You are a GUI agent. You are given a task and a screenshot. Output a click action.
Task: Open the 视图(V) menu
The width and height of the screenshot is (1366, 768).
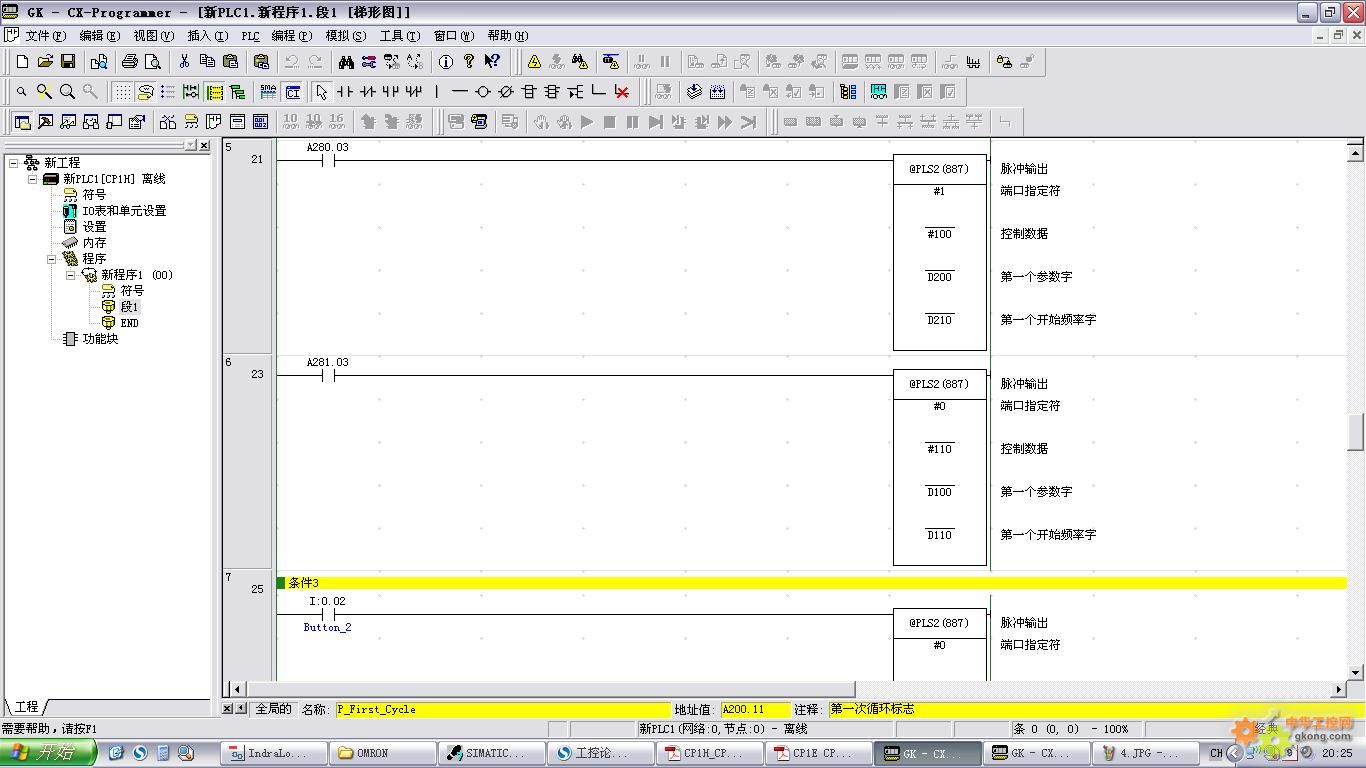[x=153, y=36]
